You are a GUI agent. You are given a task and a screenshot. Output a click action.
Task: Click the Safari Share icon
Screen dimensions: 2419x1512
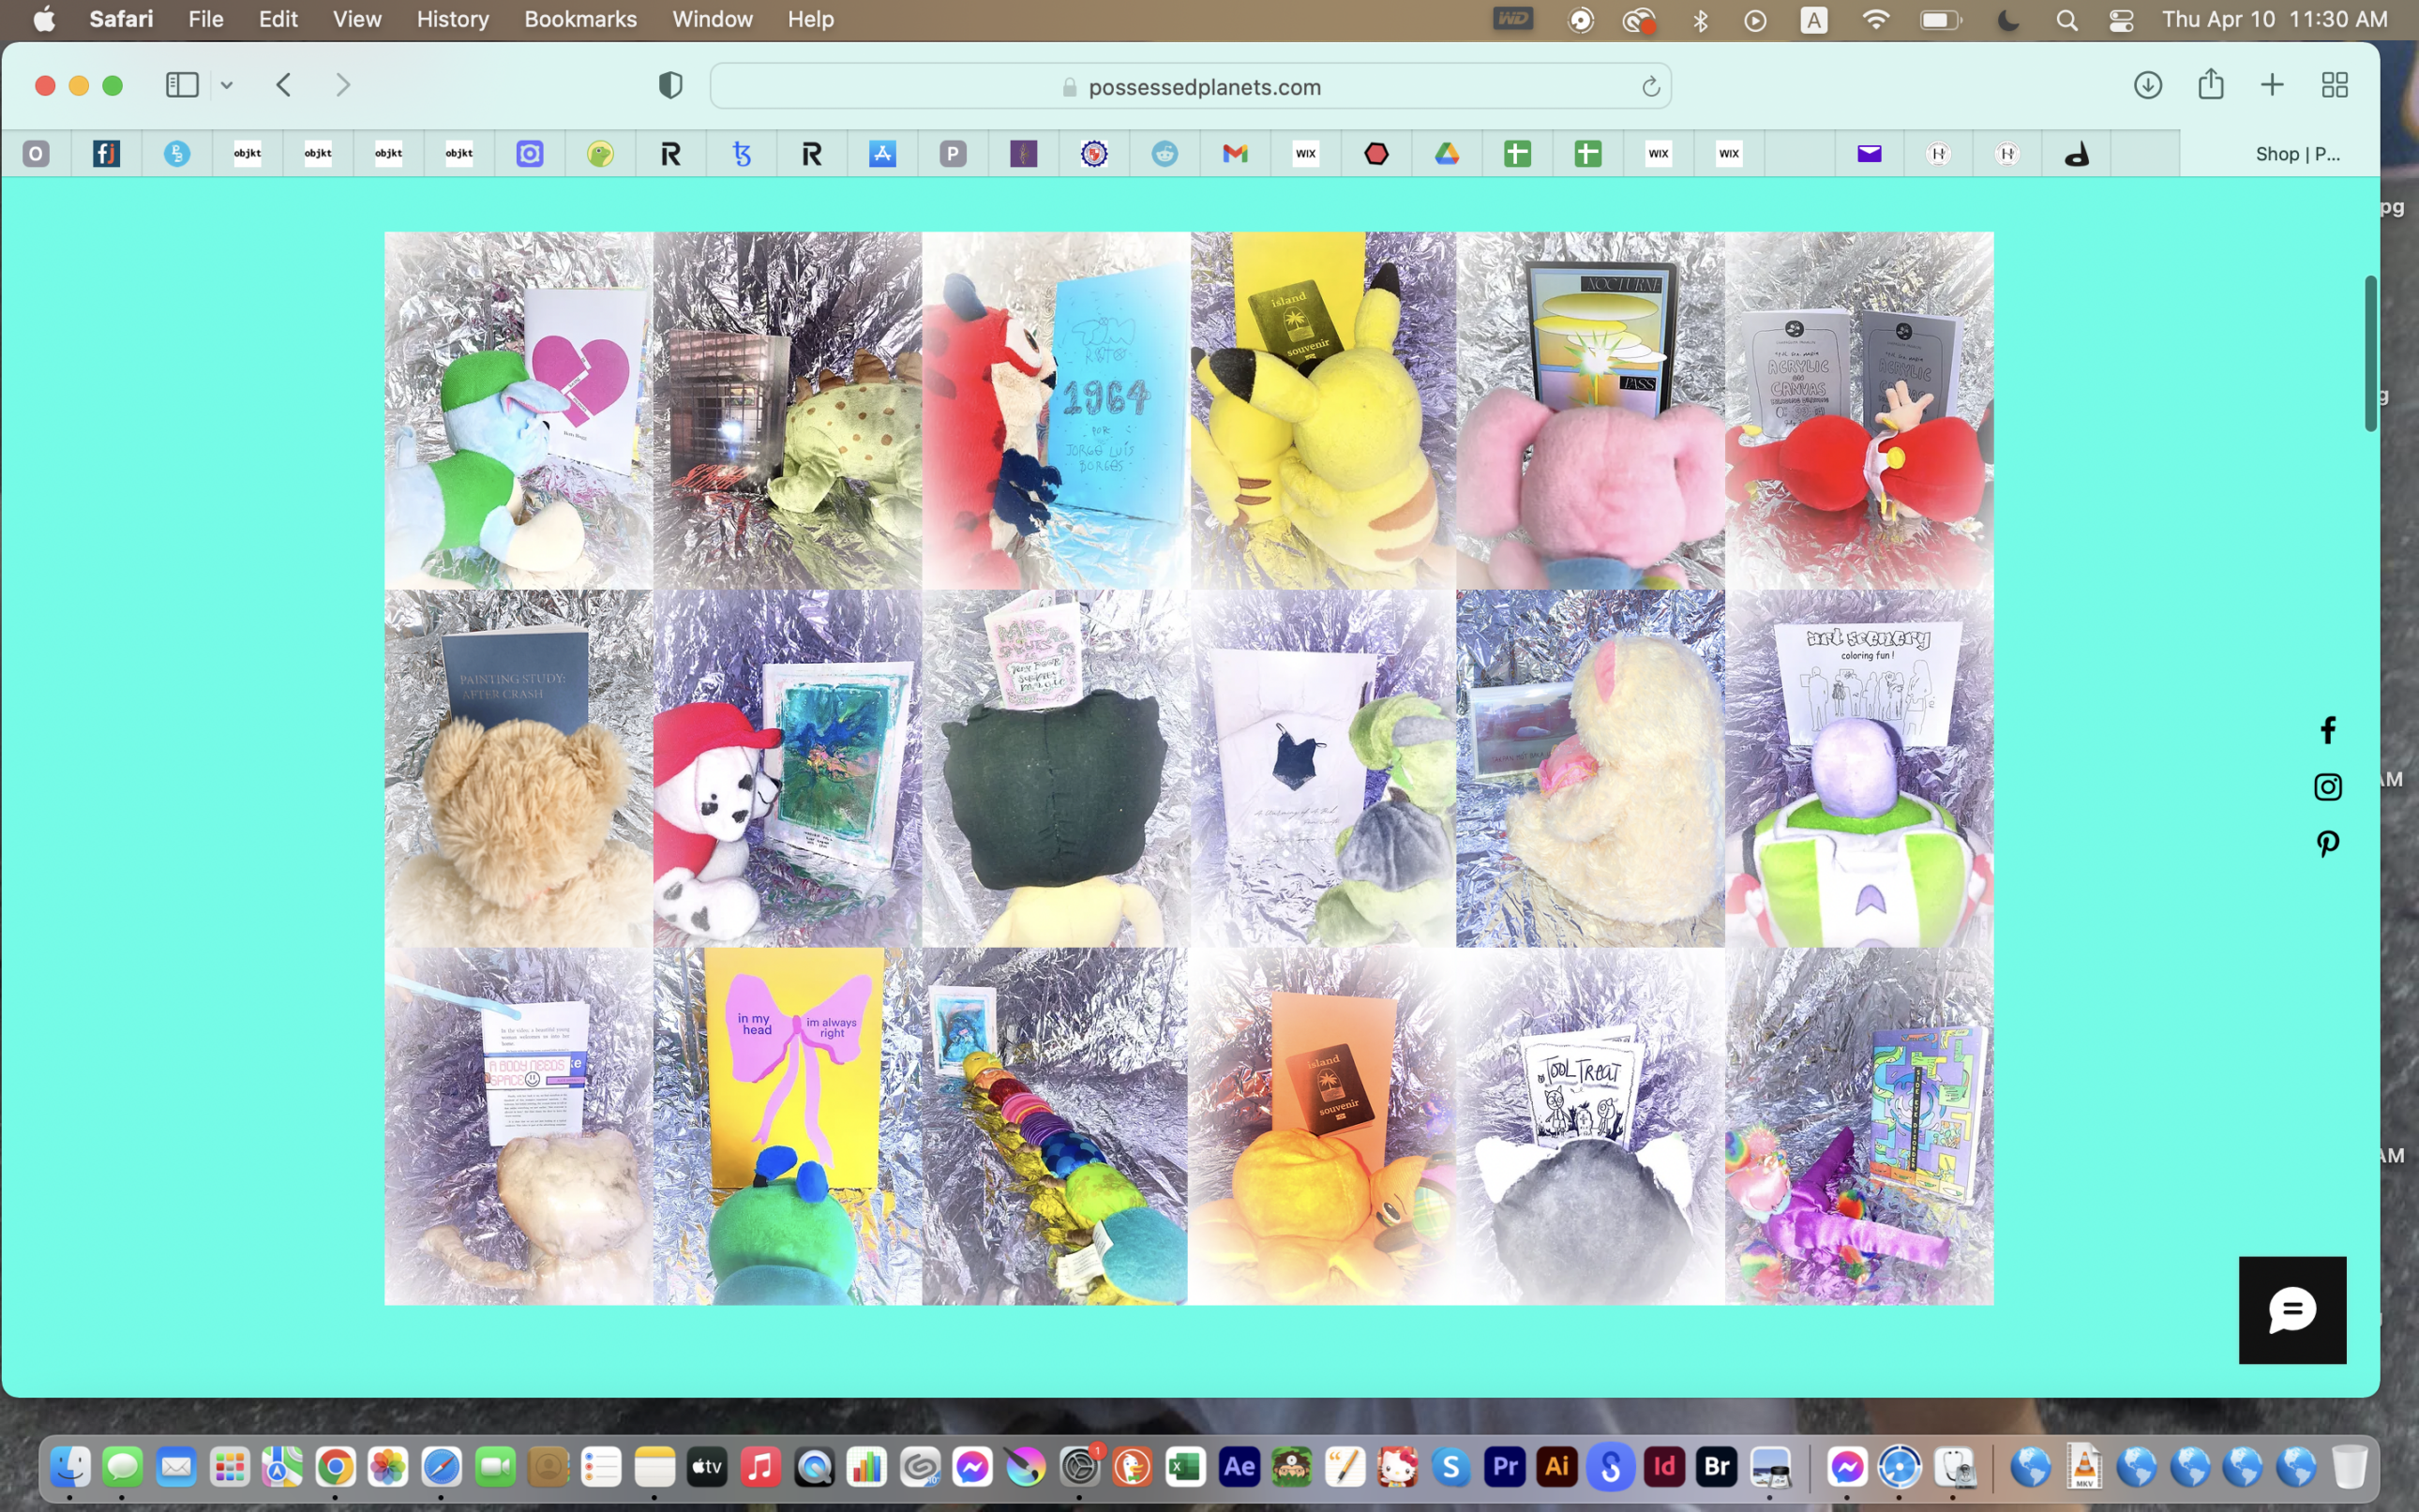pyautogui.click(x=2210, y=85)
